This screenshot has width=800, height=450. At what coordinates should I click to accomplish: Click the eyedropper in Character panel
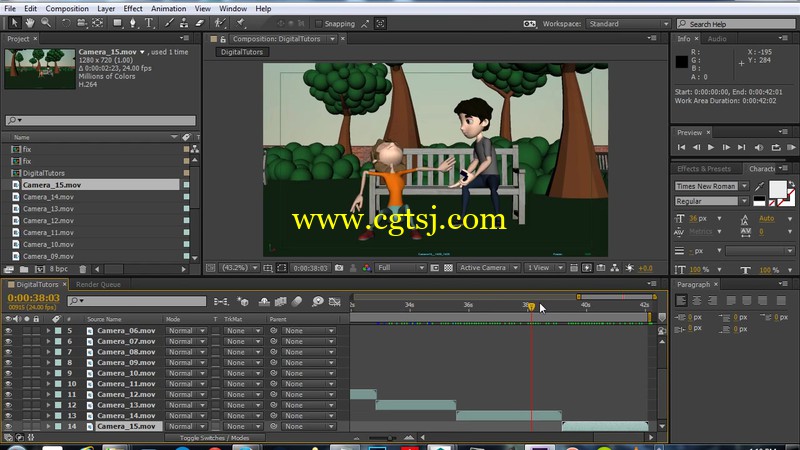[x=759, y=187]
